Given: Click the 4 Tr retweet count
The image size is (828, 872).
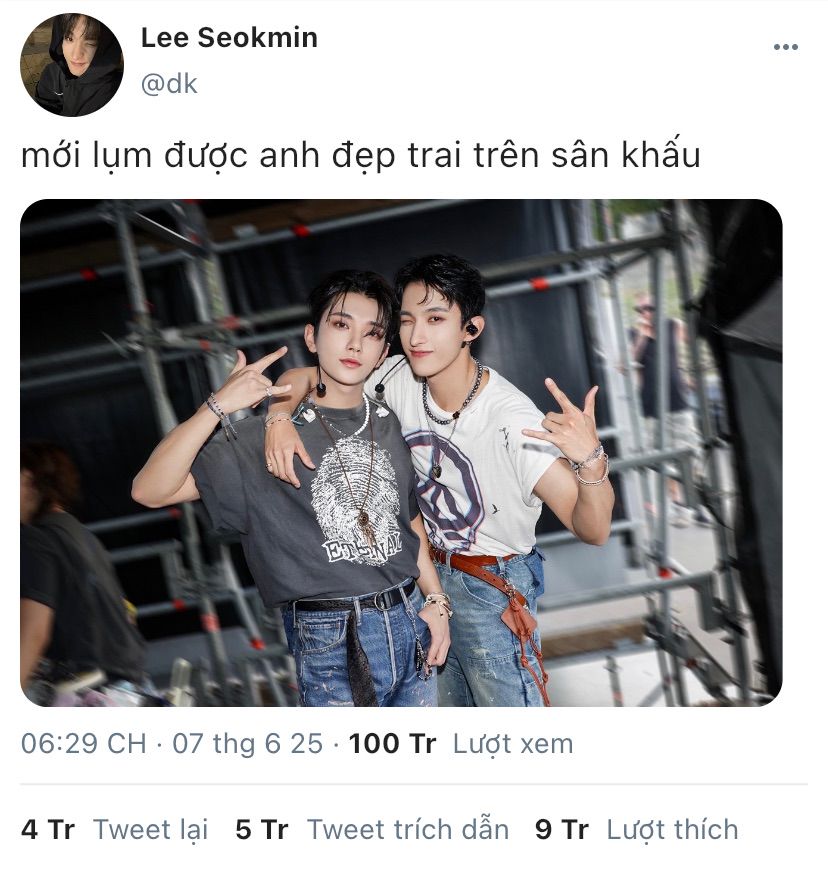Looking at the screenshot, I should (48, 829).
